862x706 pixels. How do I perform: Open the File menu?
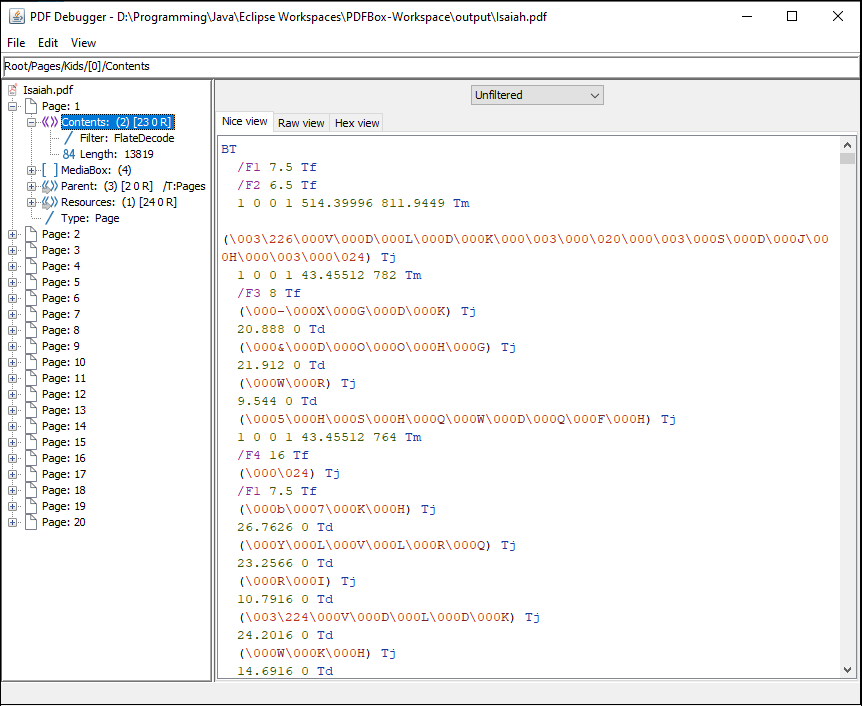16,43
